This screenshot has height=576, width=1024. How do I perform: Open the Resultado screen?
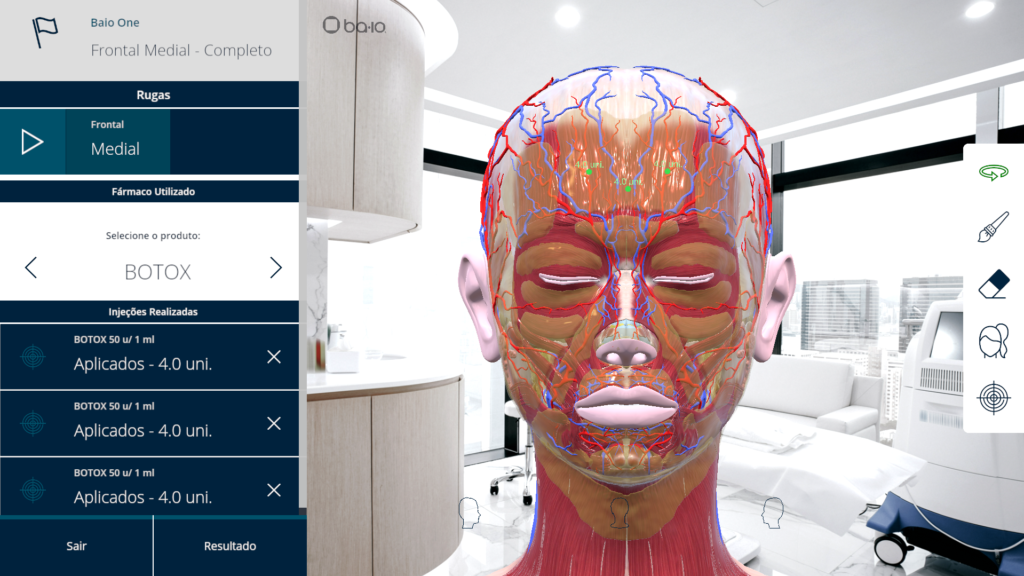pyautogui.click(x=230, y=546)
